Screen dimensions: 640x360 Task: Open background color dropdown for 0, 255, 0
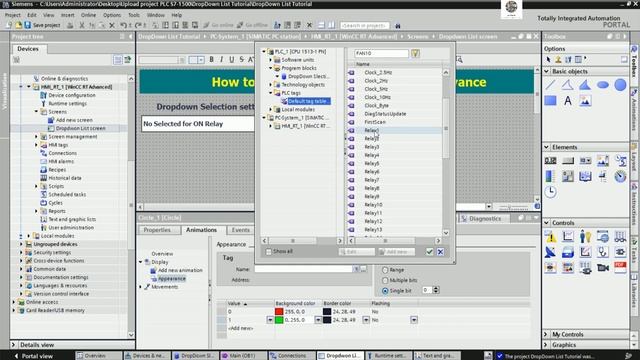coord(318,320)
